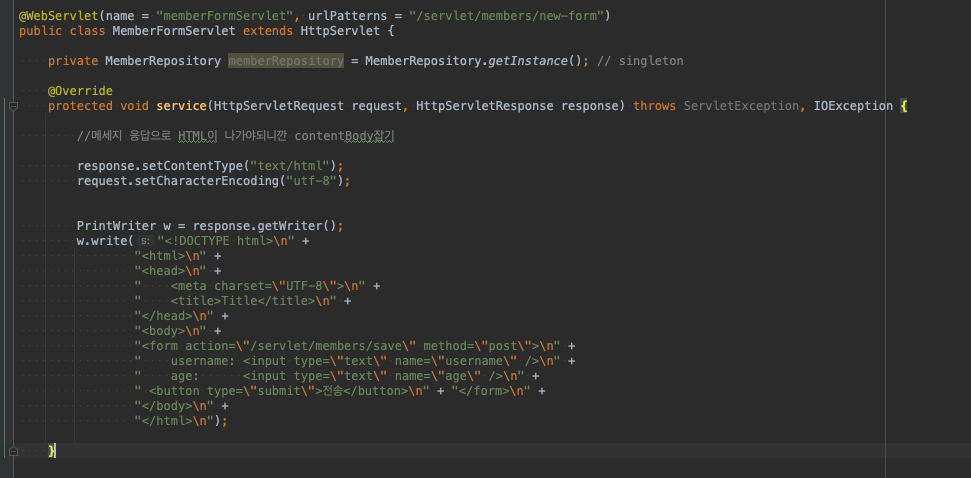Viewport: 971px width, 478px height.
Task: Collapse the service method using gutter fold marker
Action: tap(12, 106)
